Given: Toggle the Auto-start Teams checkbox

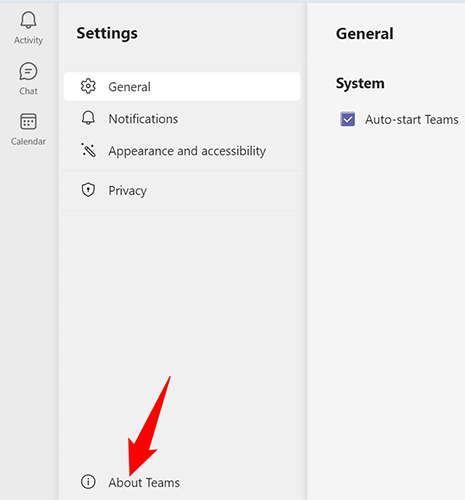Looking at the screenshot, I should click(348, 119).
